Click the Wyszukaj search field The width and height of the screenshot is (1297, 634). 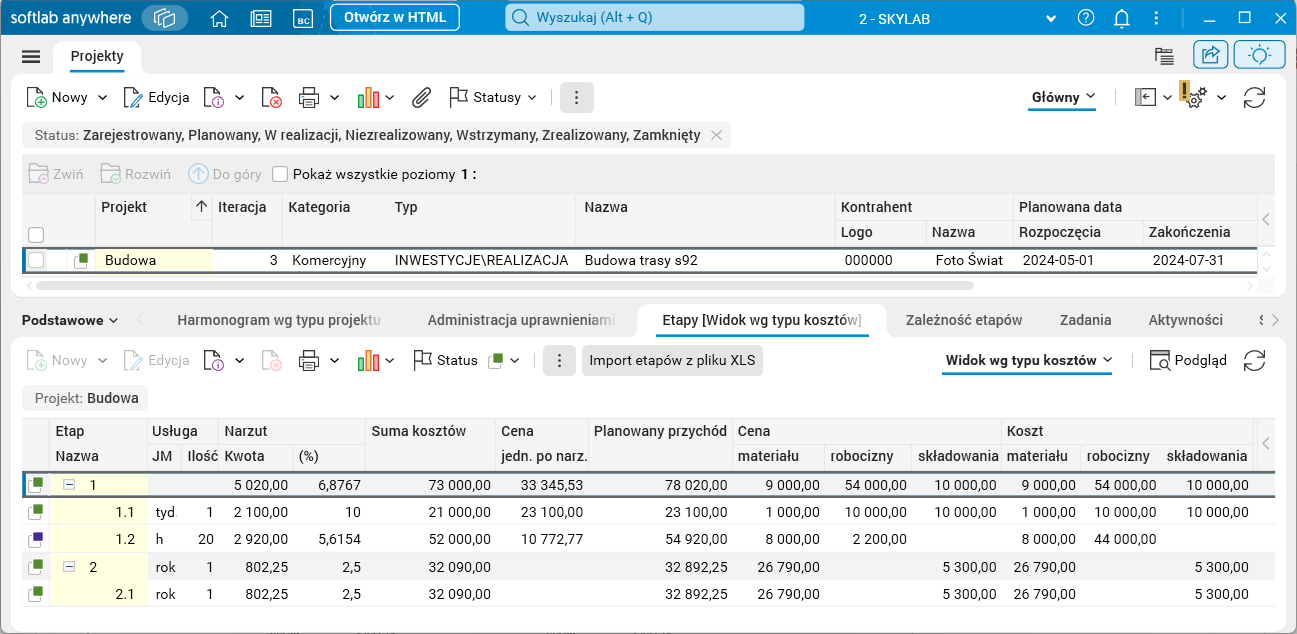point(654,17)
